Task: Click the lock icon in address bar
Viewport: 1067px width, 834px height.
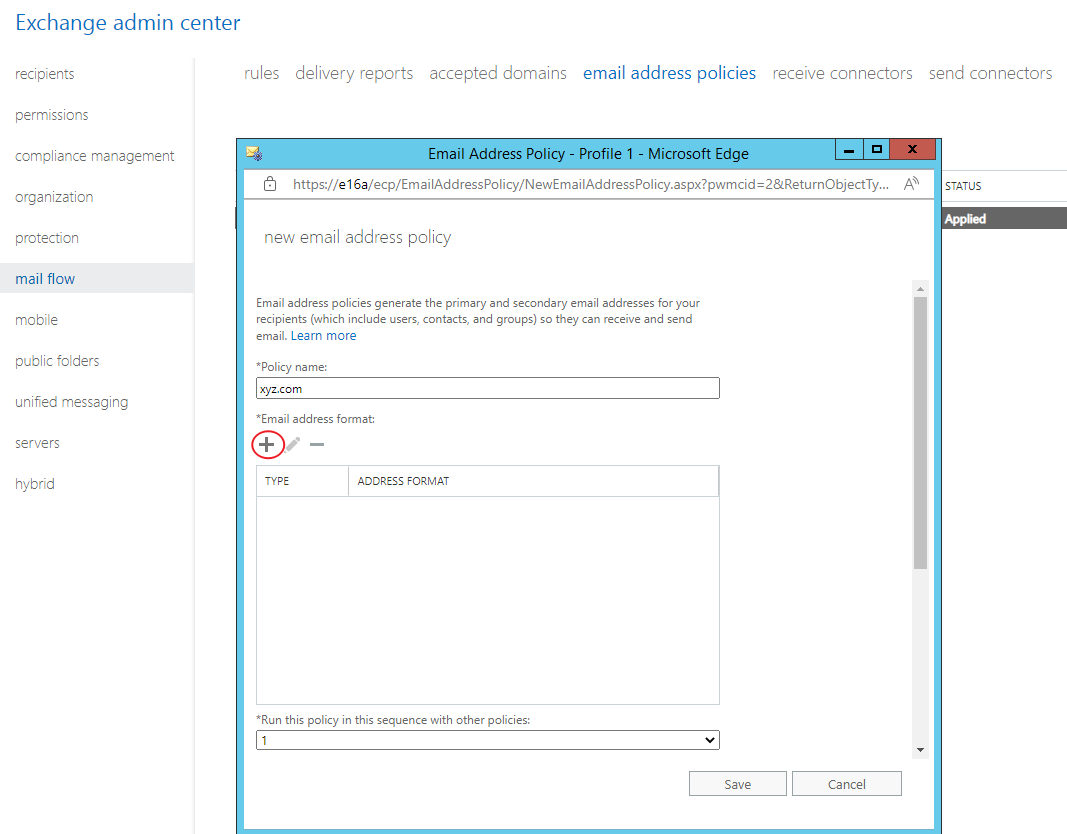Action: (270, 184)
